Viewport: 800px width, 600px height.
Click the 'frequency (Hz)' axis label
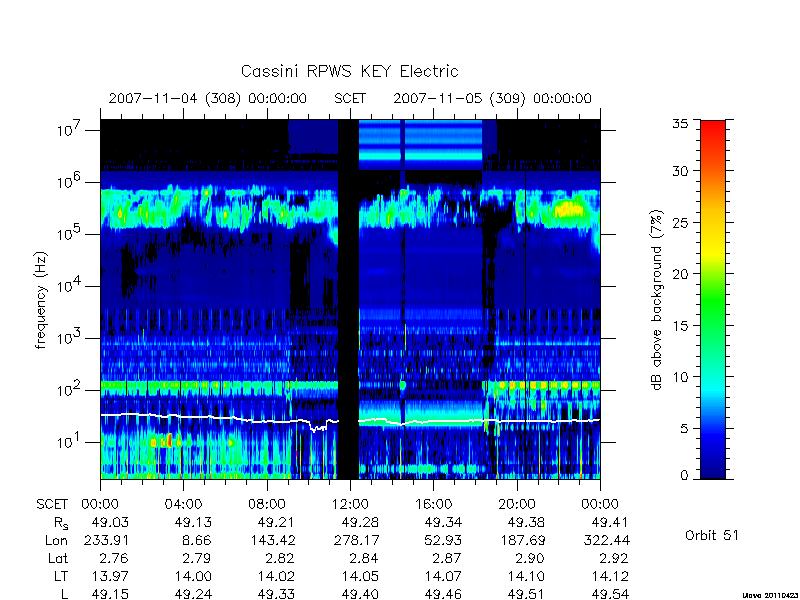(x=41, y=300)
